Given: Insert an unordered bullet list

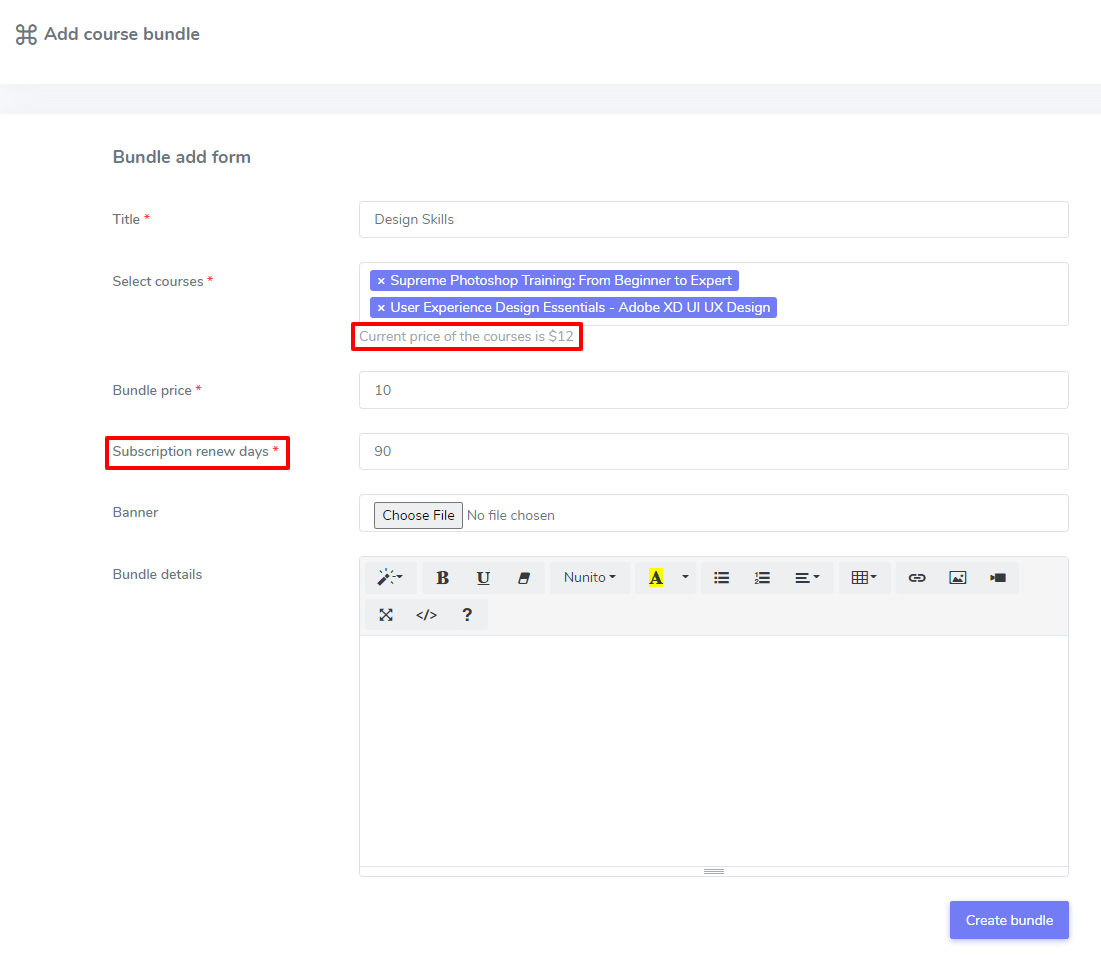Looking at the screenshot, I should coord(721,578).
